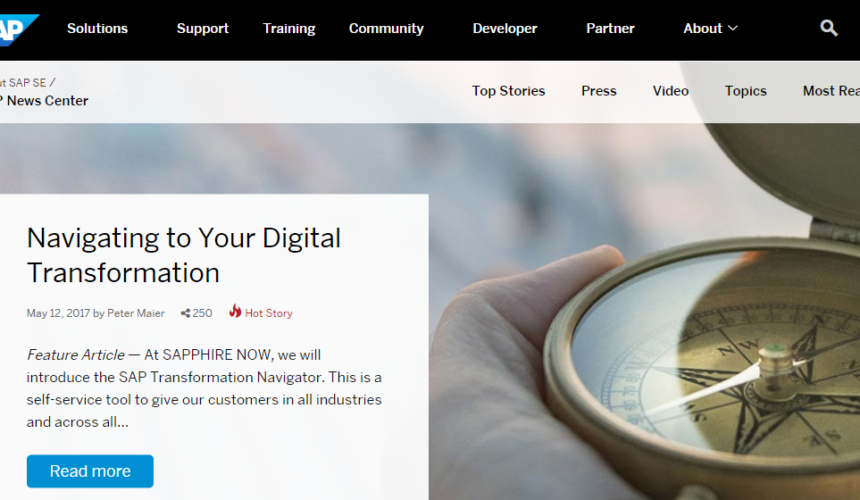Open the Video section
This screenshot has height=500, width=860.
[x=670, y=91]
